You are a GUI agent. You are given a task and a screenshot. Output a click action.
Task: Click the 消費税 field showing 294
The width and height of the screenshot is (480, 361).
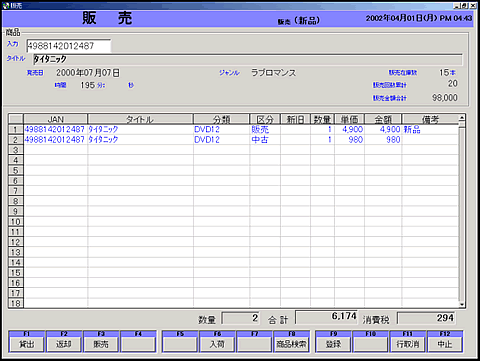click(426, 318)
